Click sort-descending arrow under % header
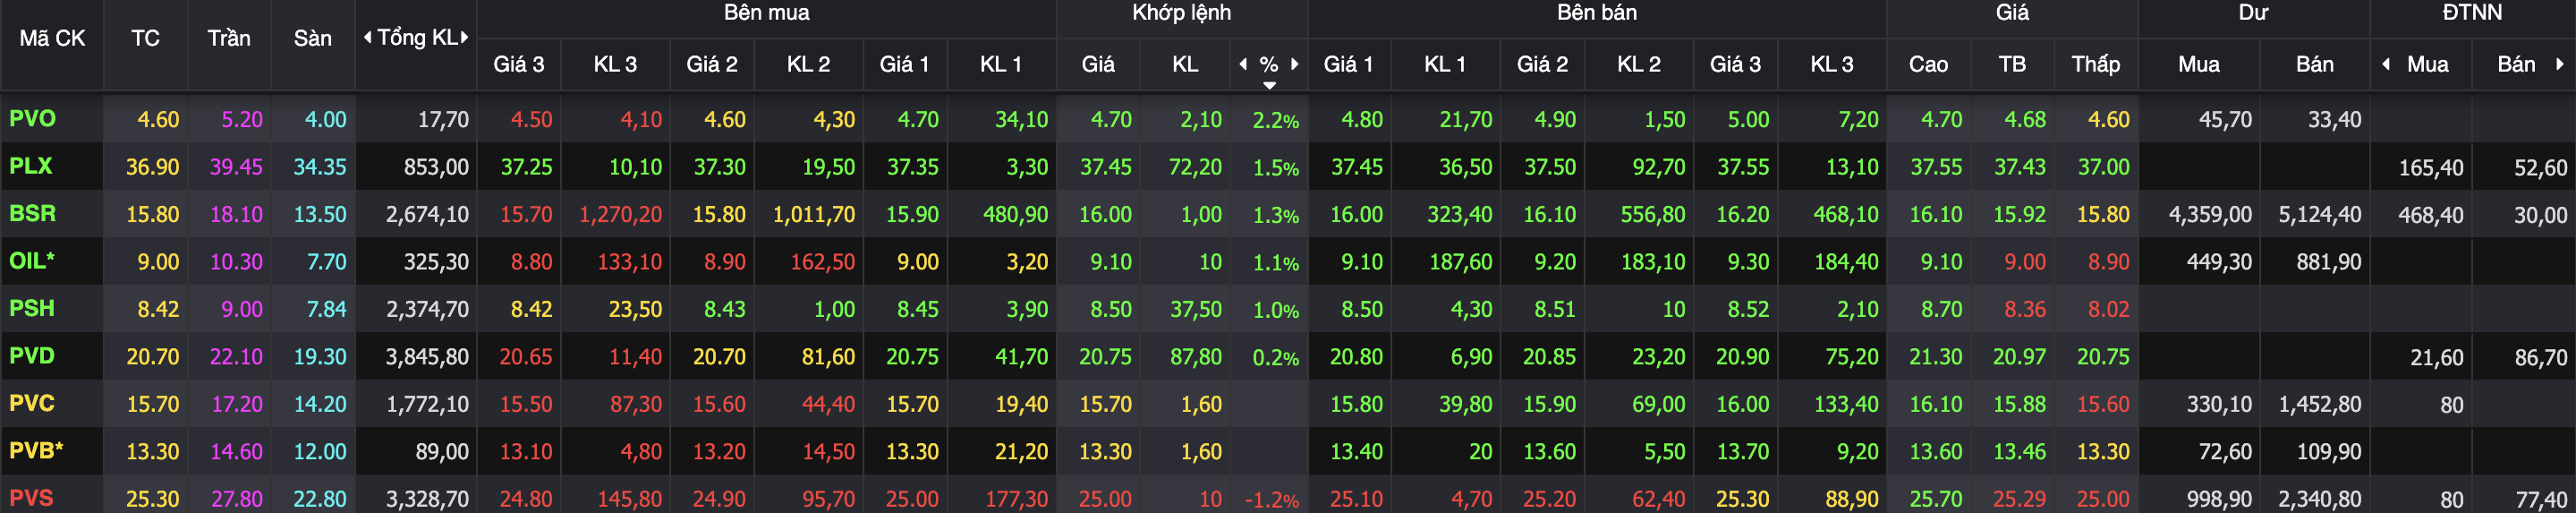The height and width of the screenshot is (513, 2576). point(1269,86)
